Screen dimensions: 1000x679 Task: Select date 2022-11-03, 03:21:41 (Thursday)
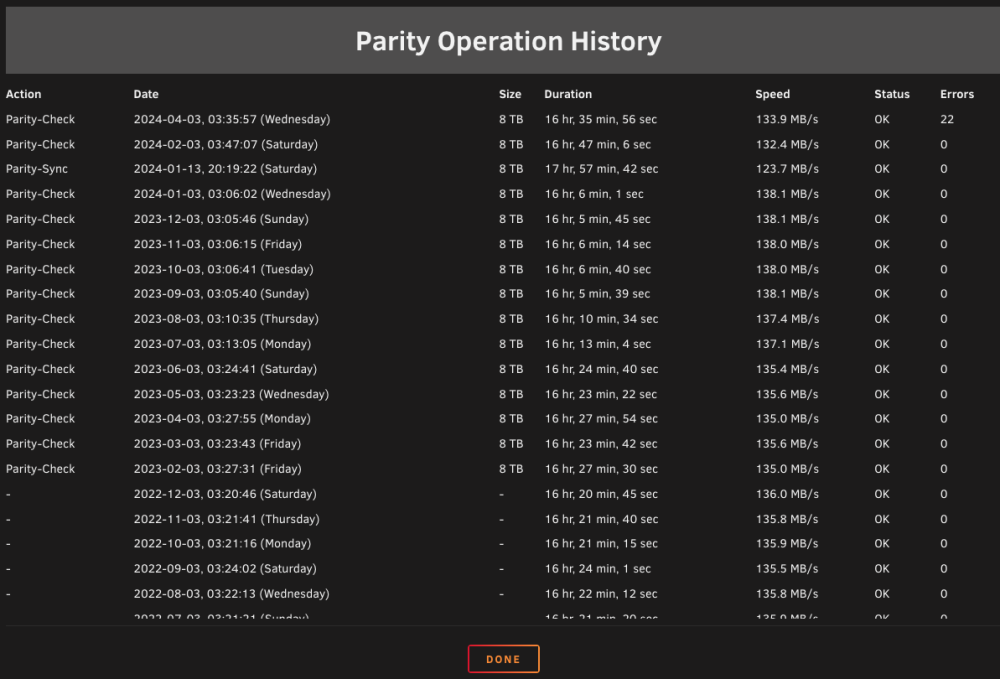tap(227, 519)
